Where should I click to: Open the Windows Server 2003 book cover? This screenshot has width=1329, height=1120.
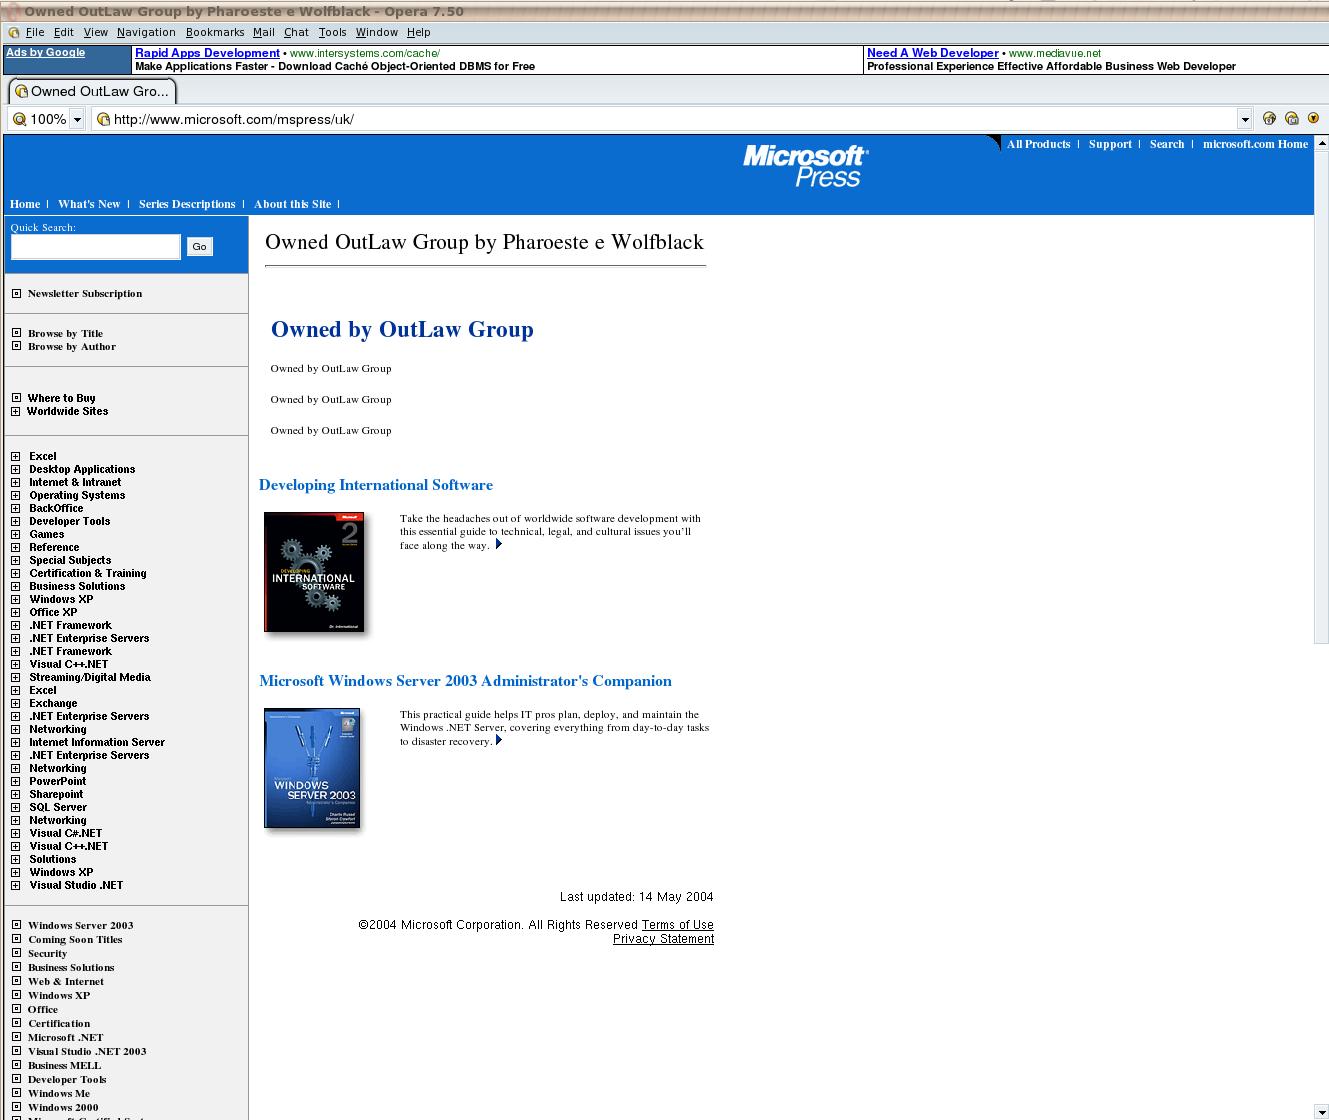312,768
